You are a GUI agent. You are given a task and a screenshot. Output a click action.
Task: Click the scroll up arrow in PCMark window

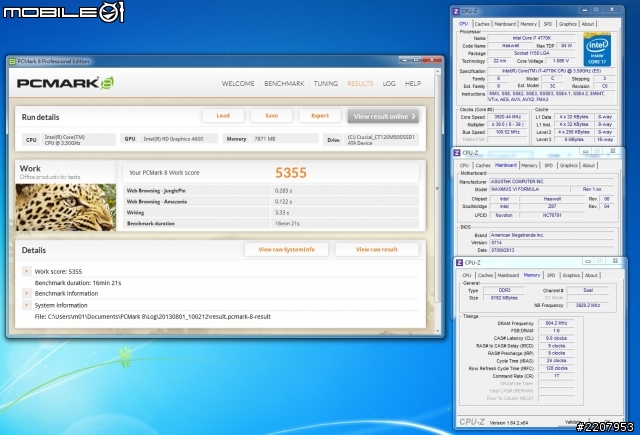[438, 71]
